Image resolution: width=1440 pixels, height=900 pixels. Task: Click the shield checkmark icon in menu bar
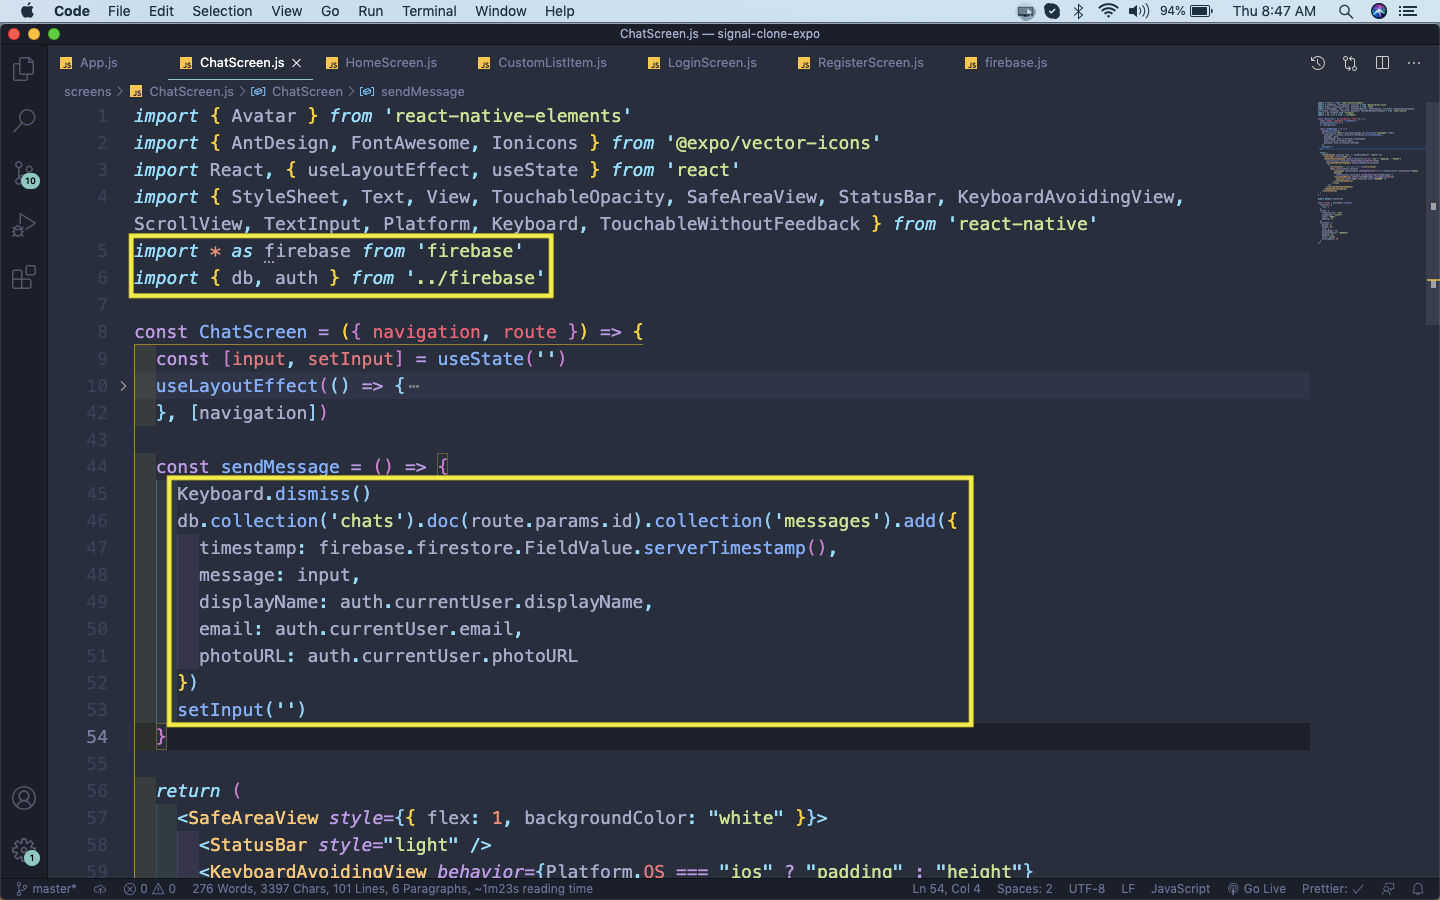[1052, 11]
